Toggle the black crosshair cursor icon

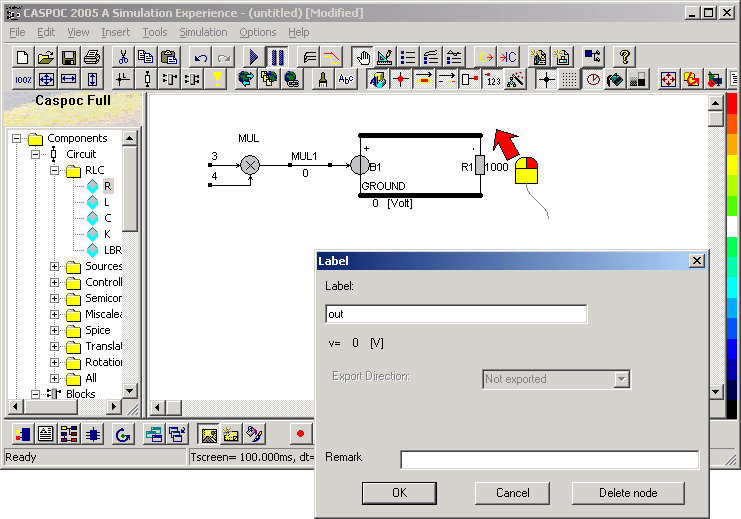click(547, 79)
